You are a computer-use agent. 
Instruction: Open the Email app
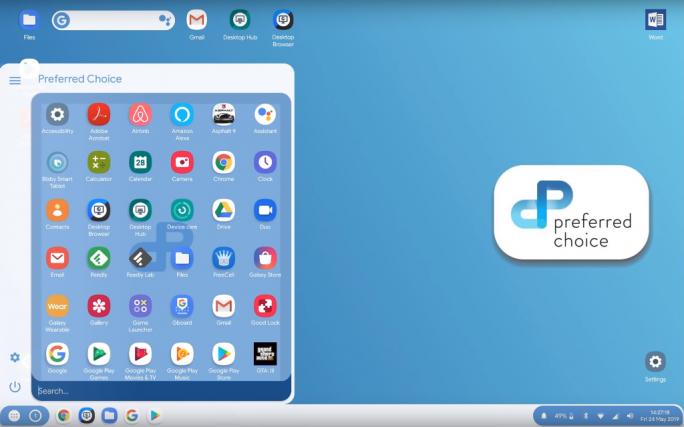pos(57,258)
